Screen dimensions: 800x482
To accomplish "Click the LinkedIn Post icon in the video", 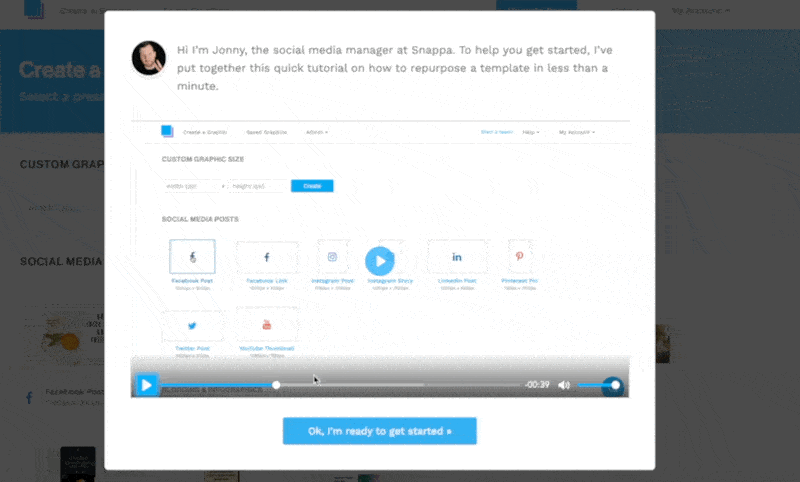I will (457, 257).
